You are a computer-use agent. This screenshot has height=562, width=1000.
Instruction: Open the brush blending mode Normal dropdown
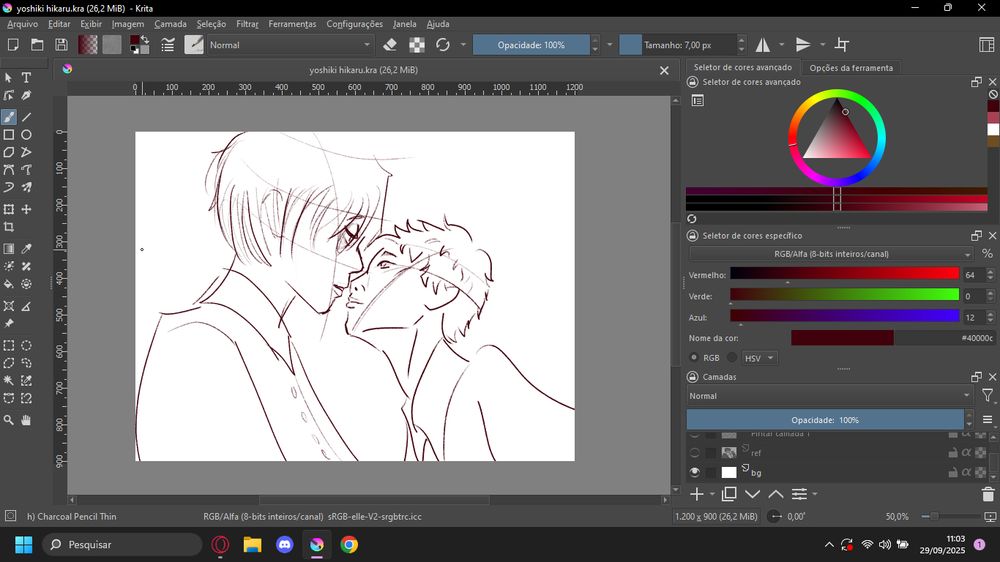tap(290, 45)
